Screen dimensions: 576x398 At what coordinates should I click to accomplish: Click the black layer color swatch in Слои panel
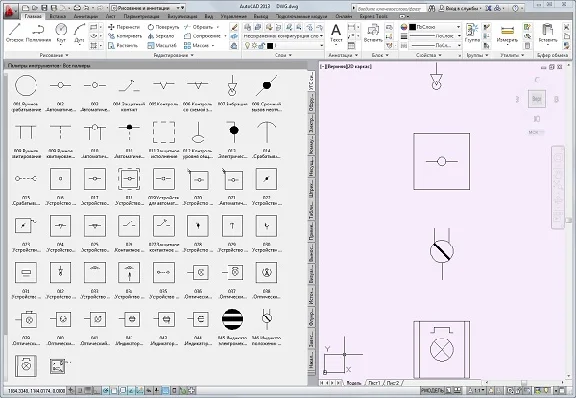tap(270, 45)
